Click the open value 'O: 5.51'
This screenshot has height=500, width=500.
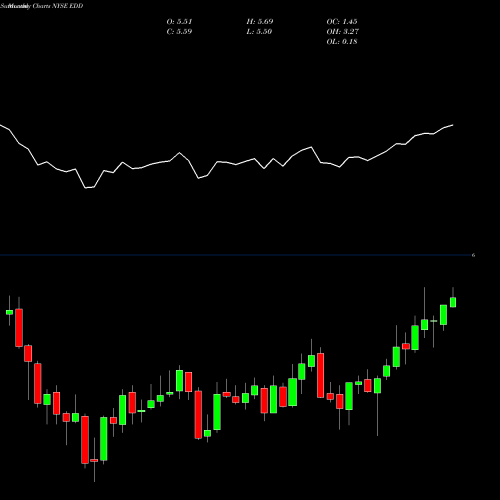(x=179, y=21)
